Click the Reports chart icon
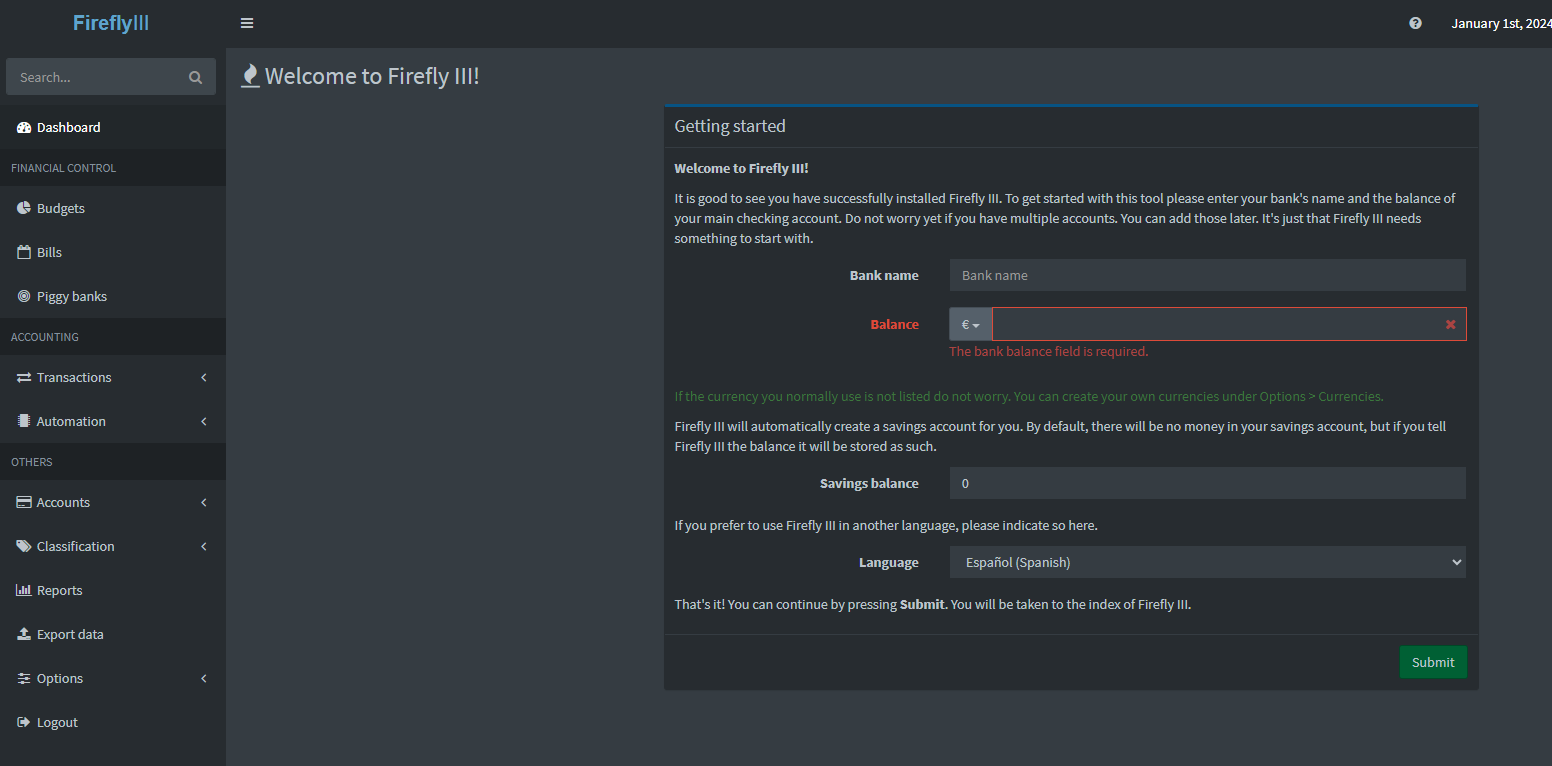 point(24,590)
